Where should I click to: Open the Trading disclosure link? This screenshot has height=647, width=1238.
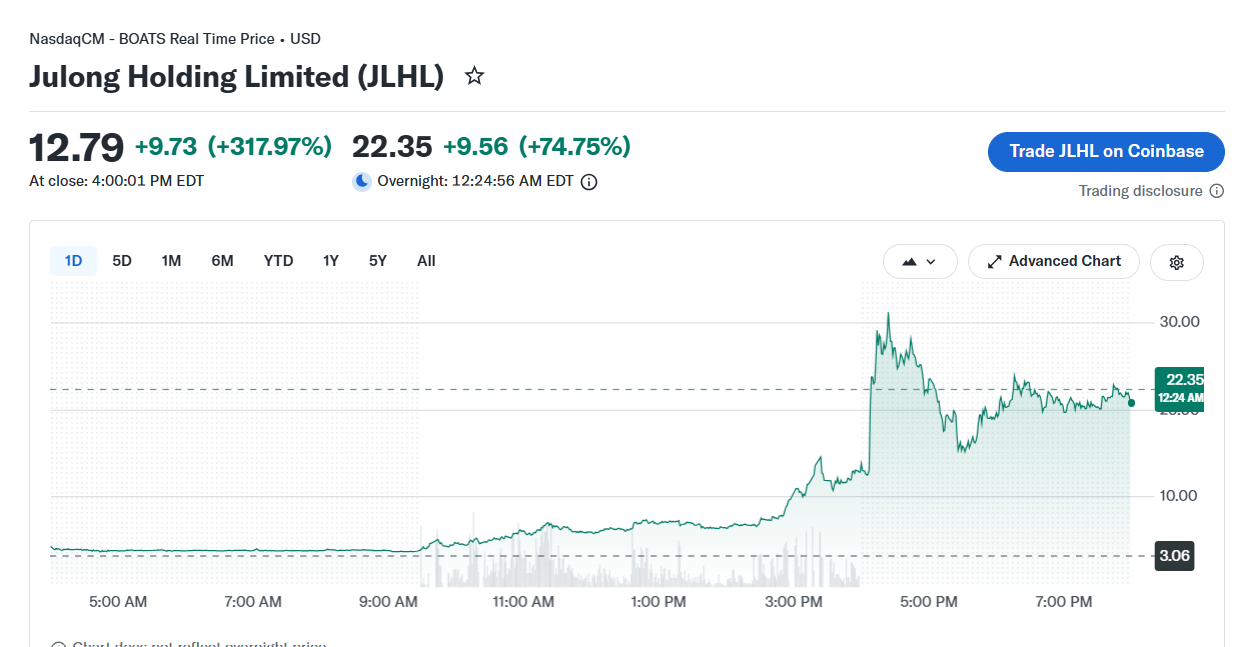tap(1141, 191)
